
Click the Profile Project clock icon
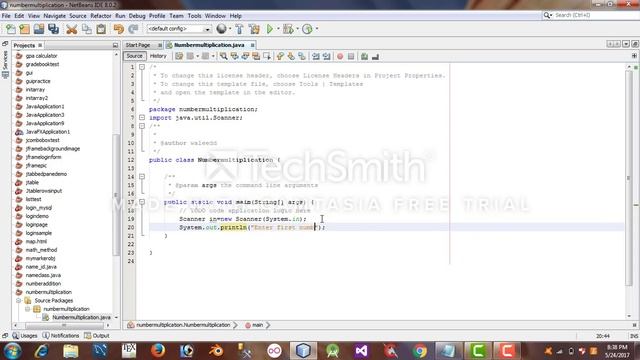(307, 29)
